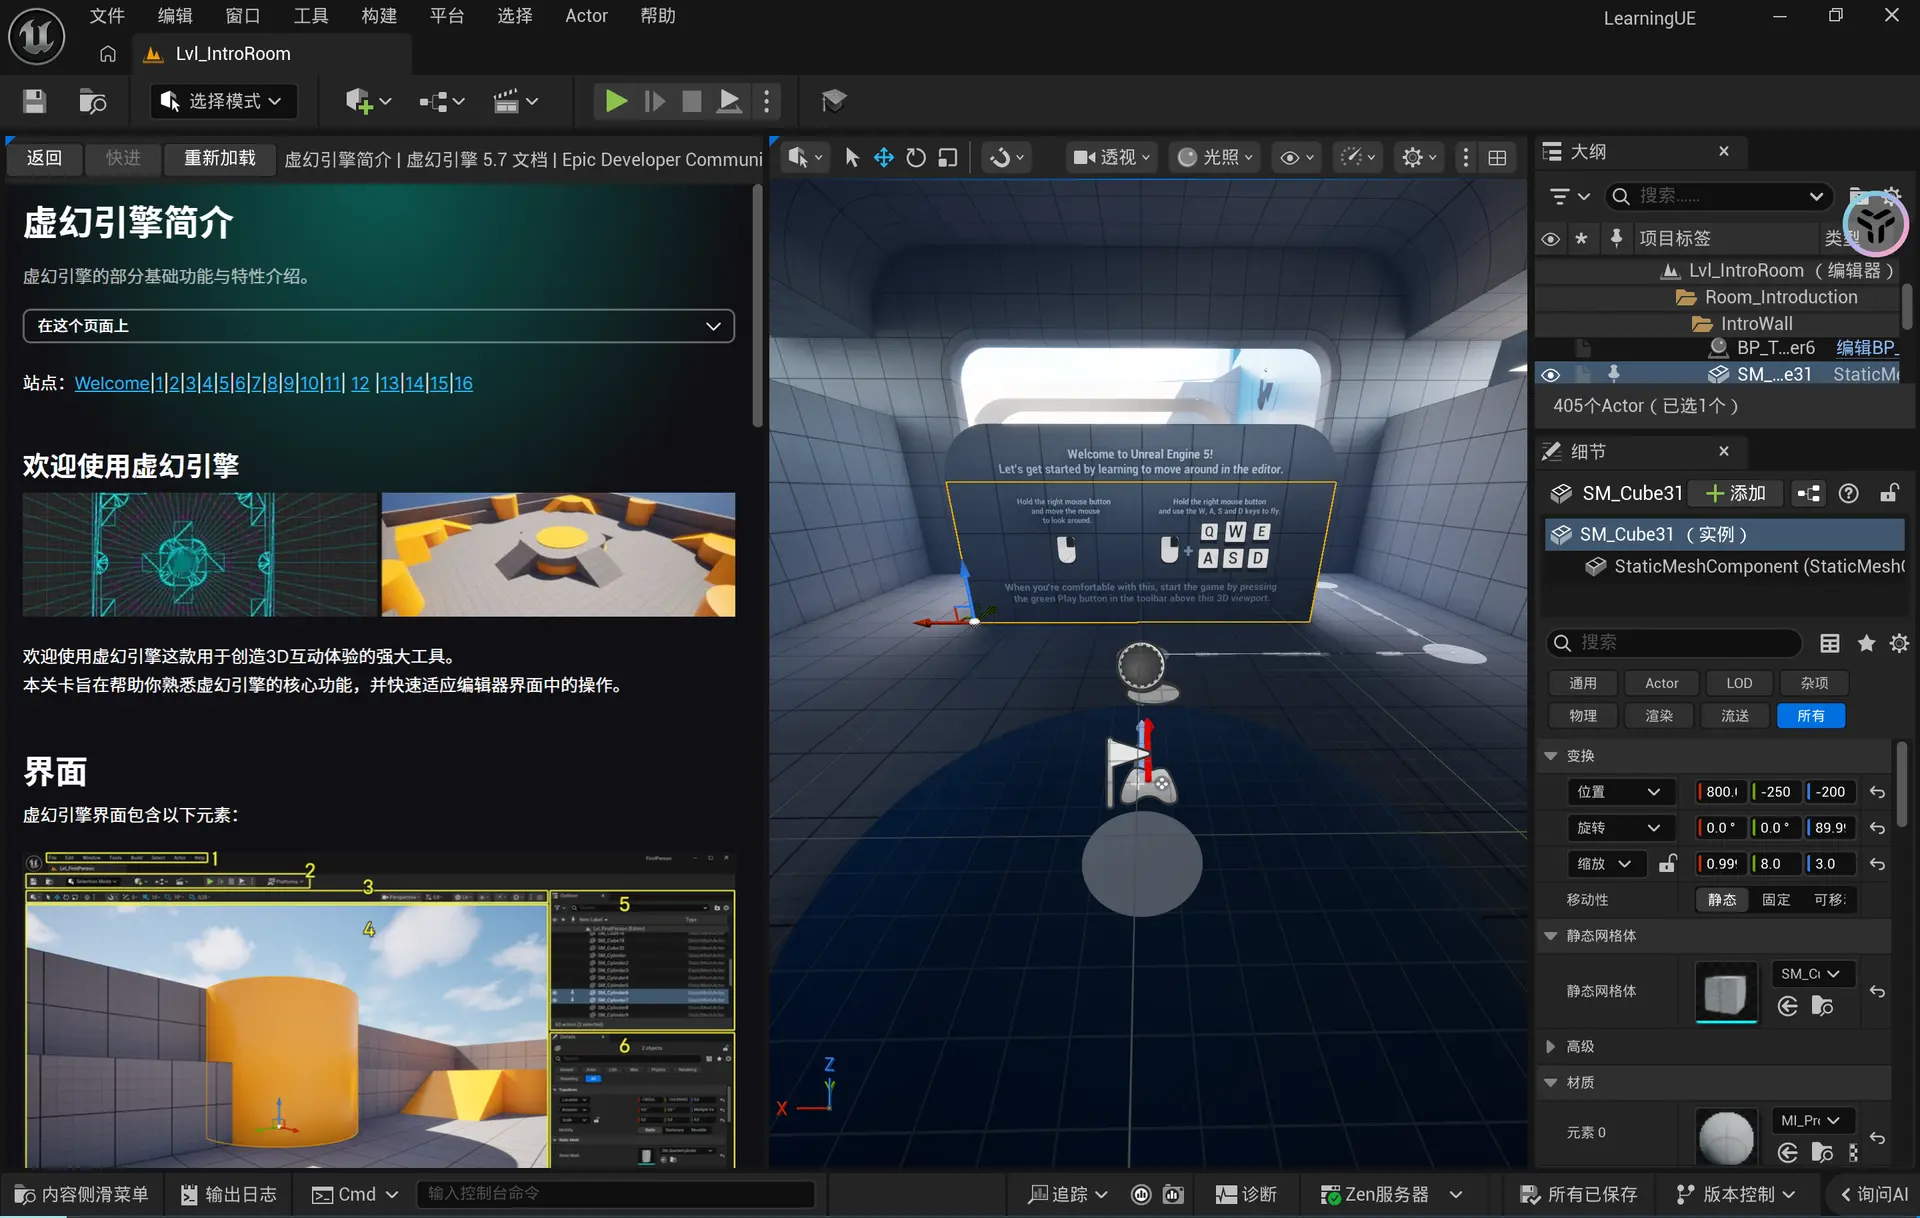Viewport: 1920px width, 1218px height.
Task: Show only favorite properties star
Action: tap(1866, 643)
